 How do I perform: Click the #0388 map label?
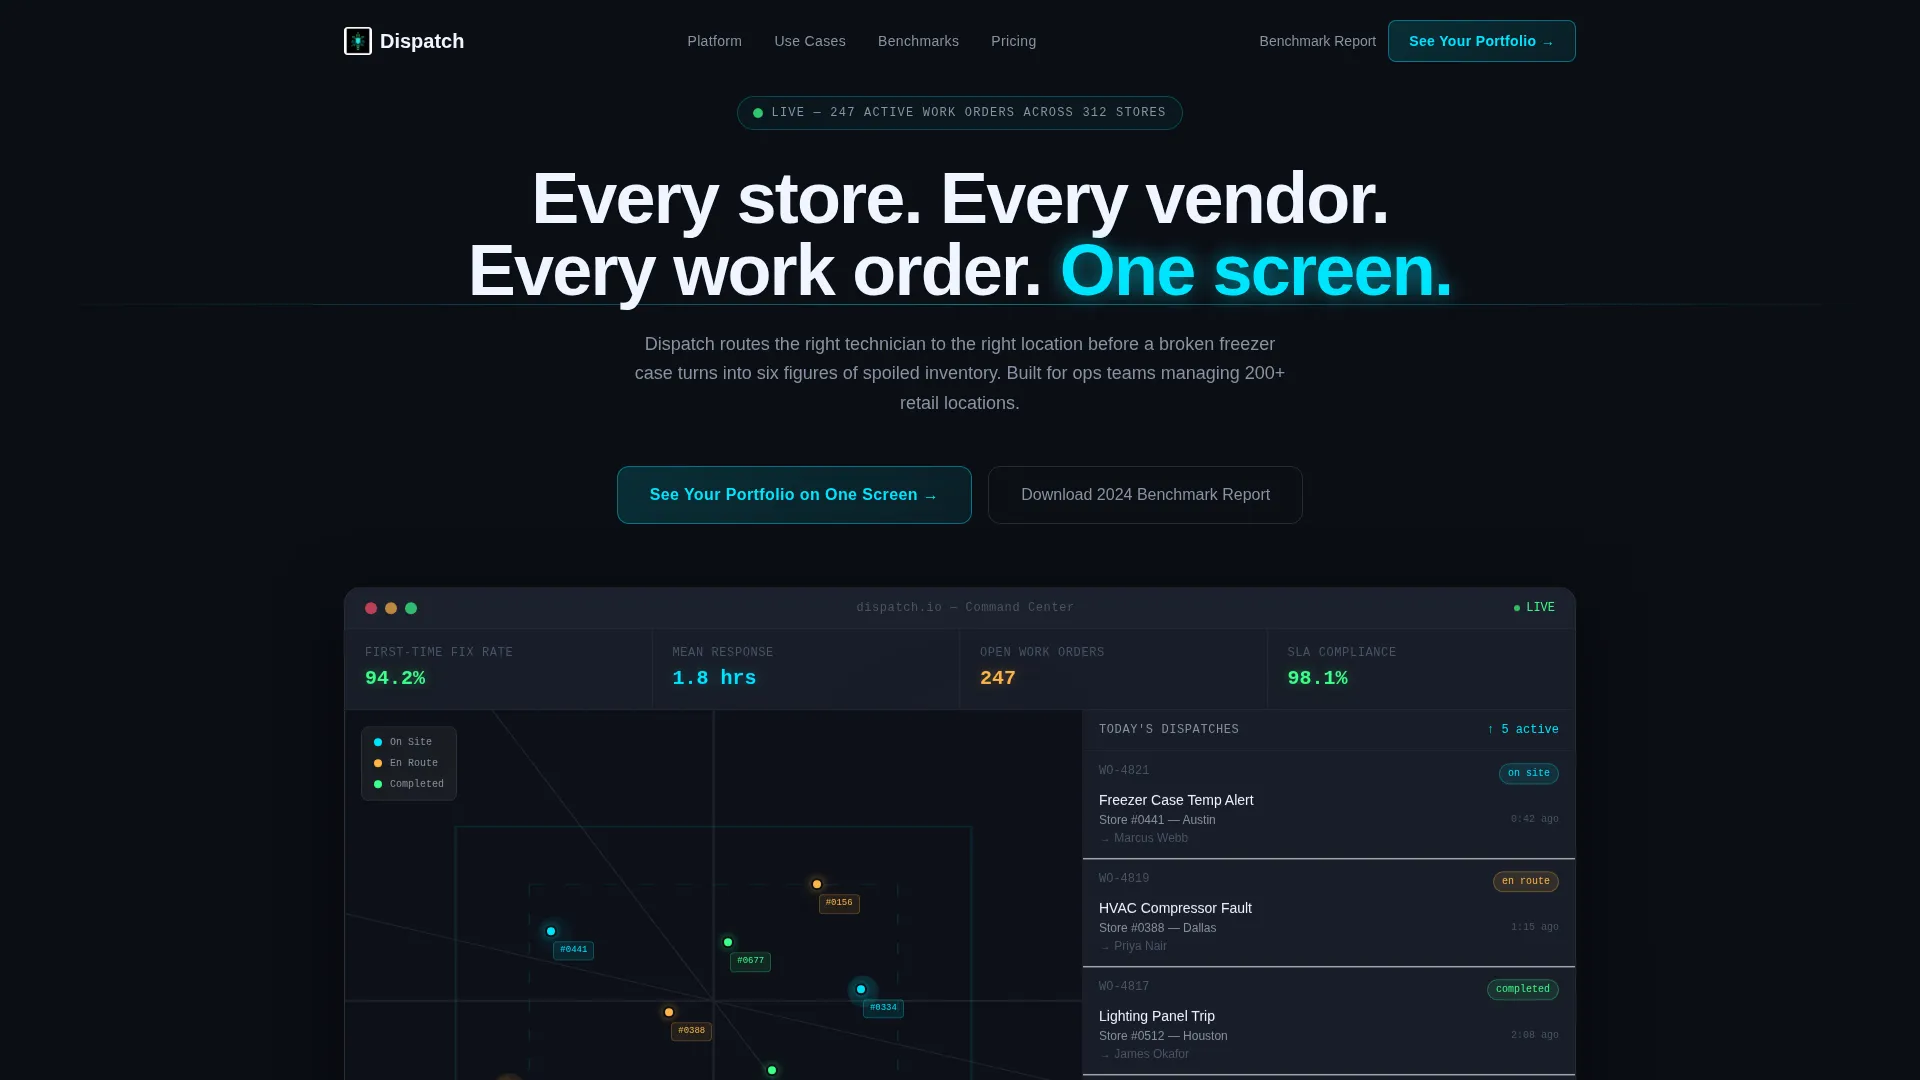[x=691, y=1031]
